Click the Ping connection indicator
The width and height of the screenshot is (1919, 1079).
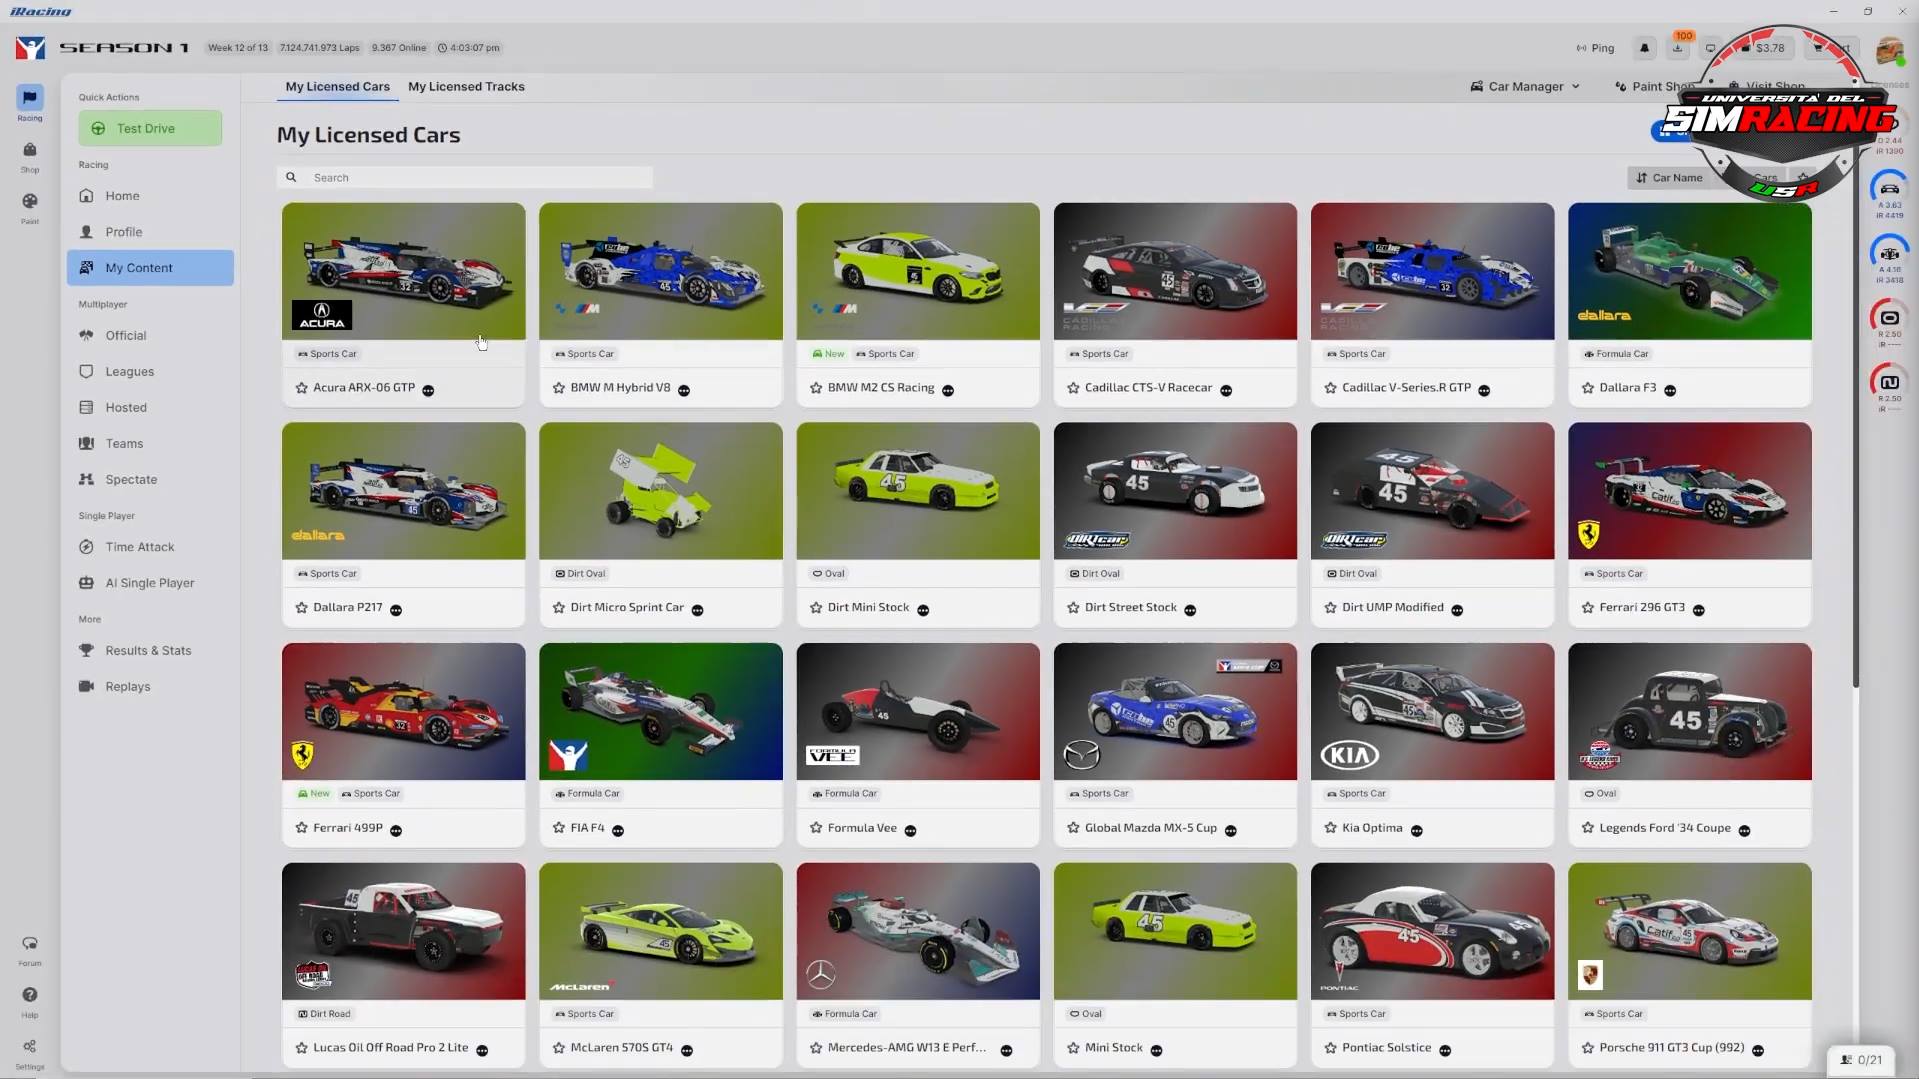click(x=1595, y=48)
